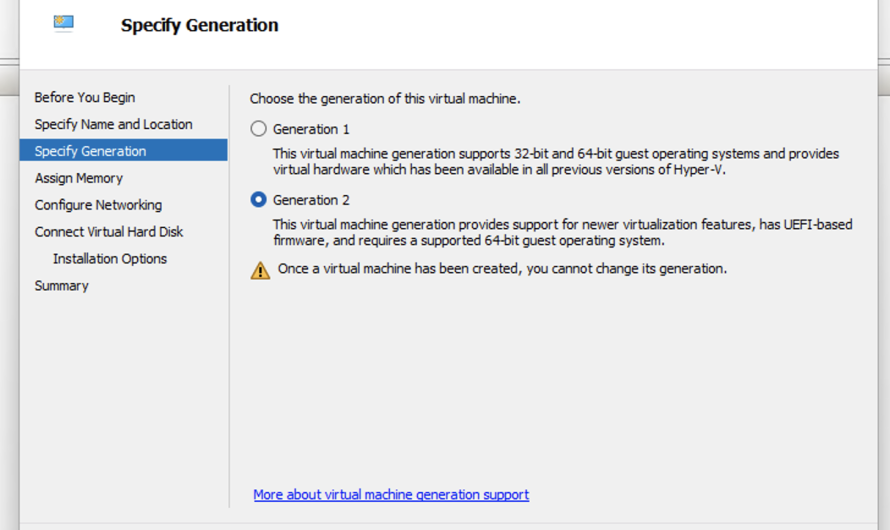Click the 'Generation 1' option label text
This screenshot has height=530, width=890.
click(311, 129)
